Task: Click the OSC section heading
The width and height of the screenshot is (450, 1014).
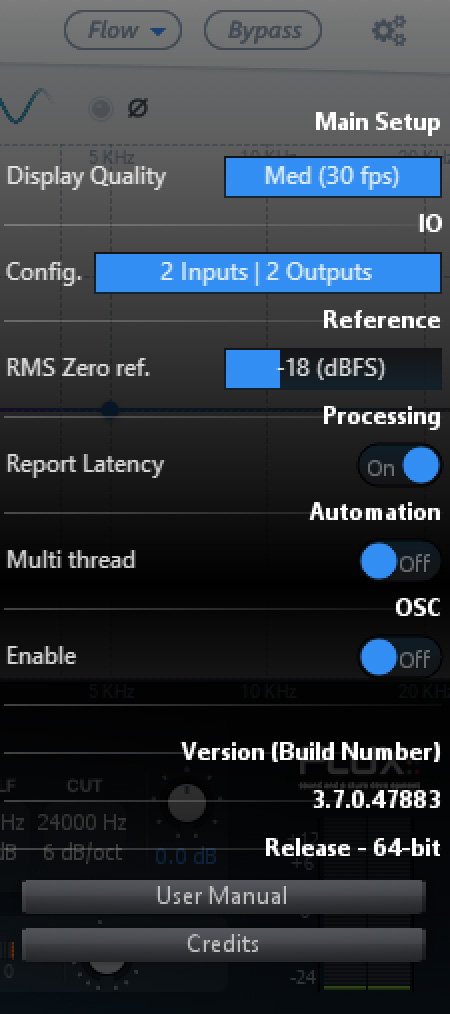Action: 418,607
